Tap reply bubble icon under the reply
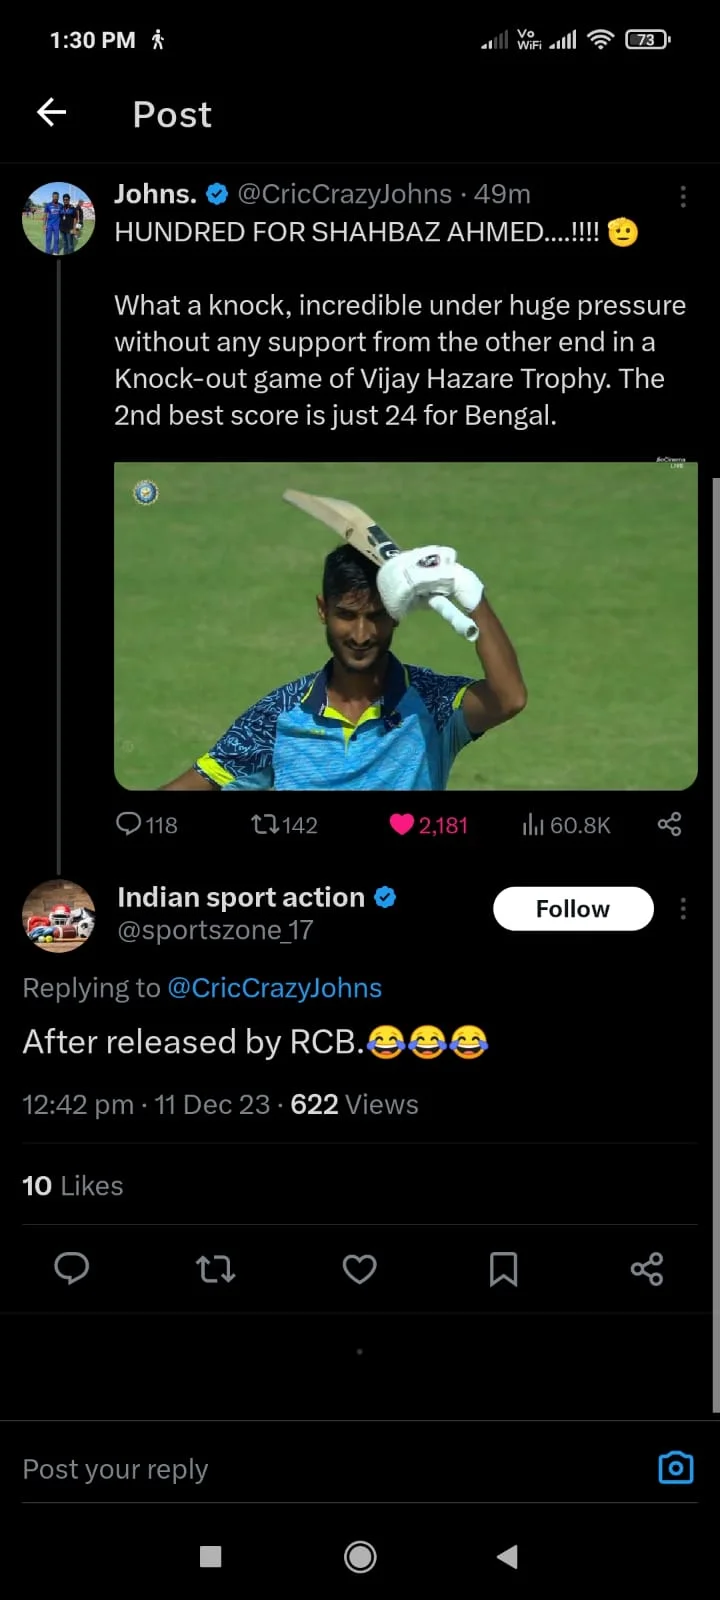The width and height of the screenshot is (720, 1600). [x=72, y=1269]
